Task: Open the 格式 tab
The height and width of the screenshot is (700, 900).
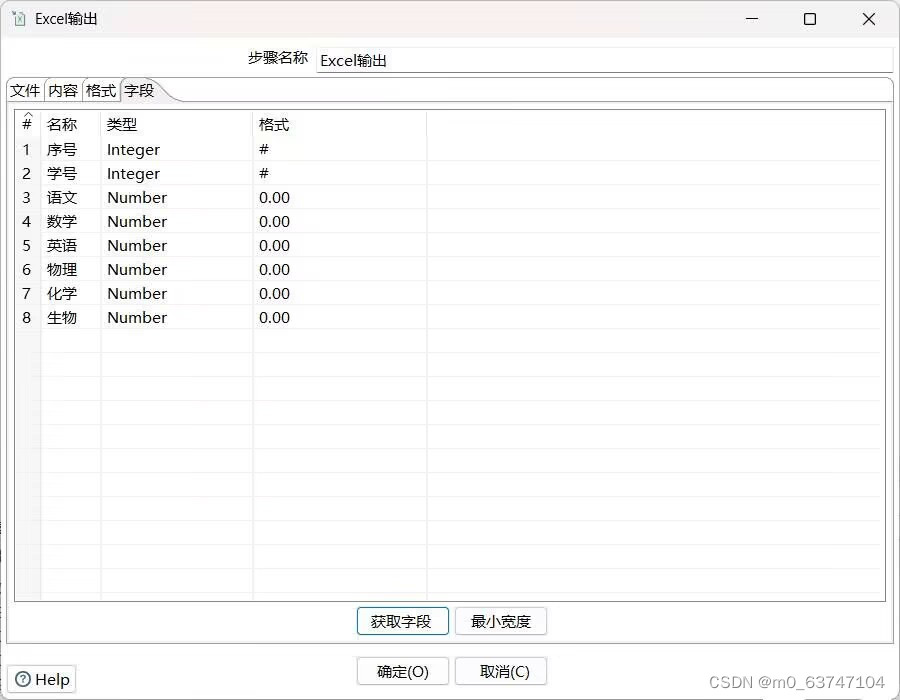Action: pyautogui.click(x=101, y=91)
